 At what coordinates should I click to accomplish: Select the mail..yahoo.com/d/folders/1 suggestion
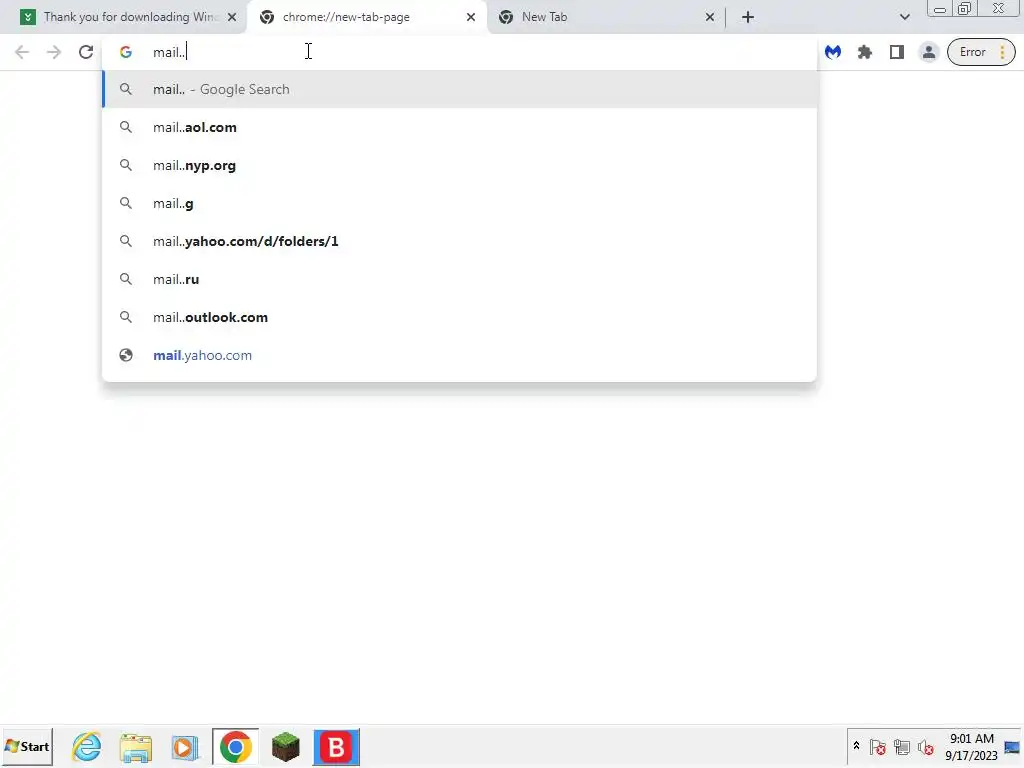pos(460,241)
